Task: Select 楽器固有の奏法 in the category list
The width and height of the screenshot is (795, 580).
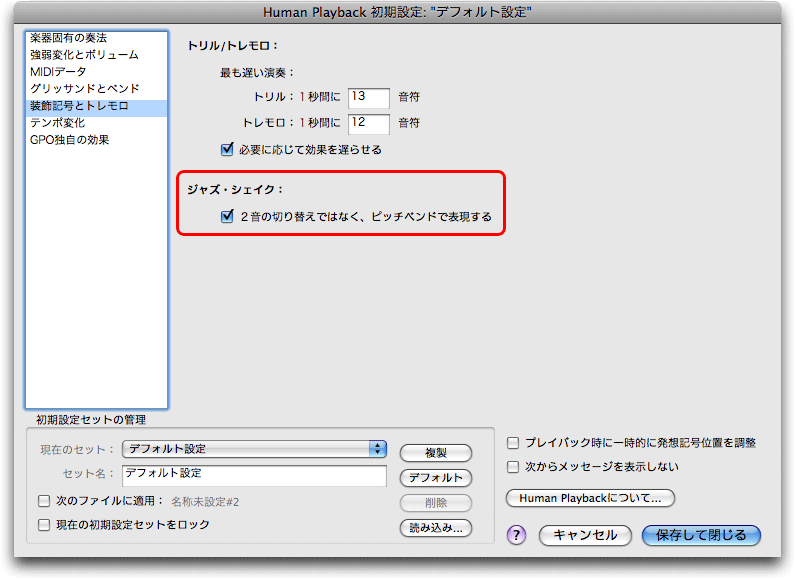Action: tap(96, 38)
